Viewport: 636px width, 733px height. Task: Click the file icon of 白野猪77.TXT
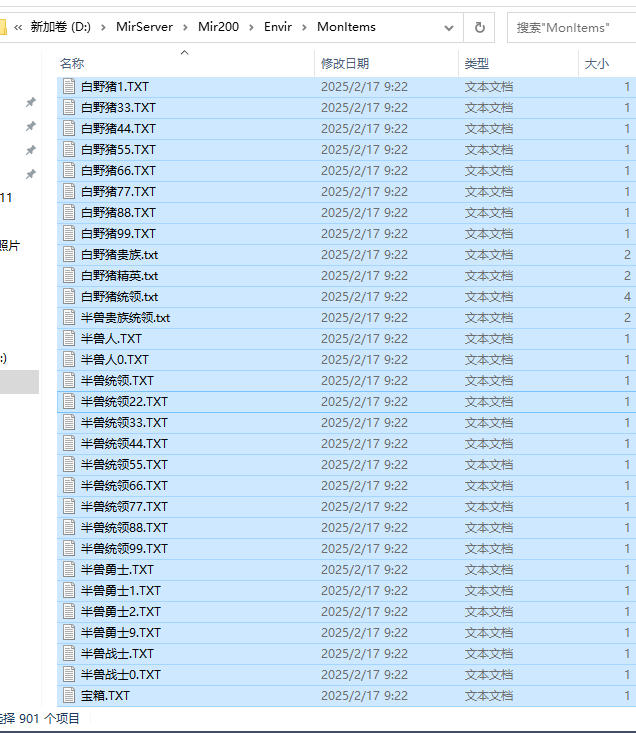tap(69, 192)
